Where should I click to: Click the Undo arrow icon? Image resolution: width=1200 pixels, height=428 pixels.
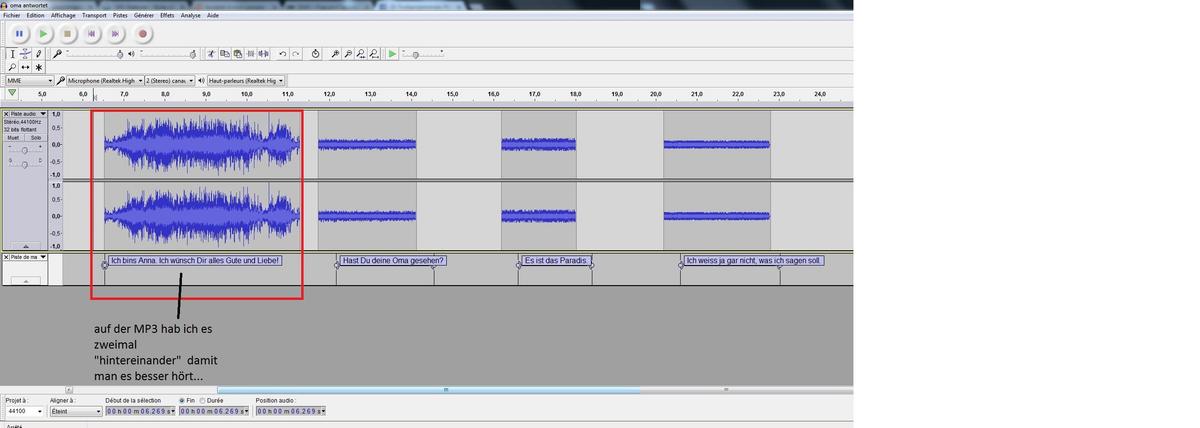(283, 54)
